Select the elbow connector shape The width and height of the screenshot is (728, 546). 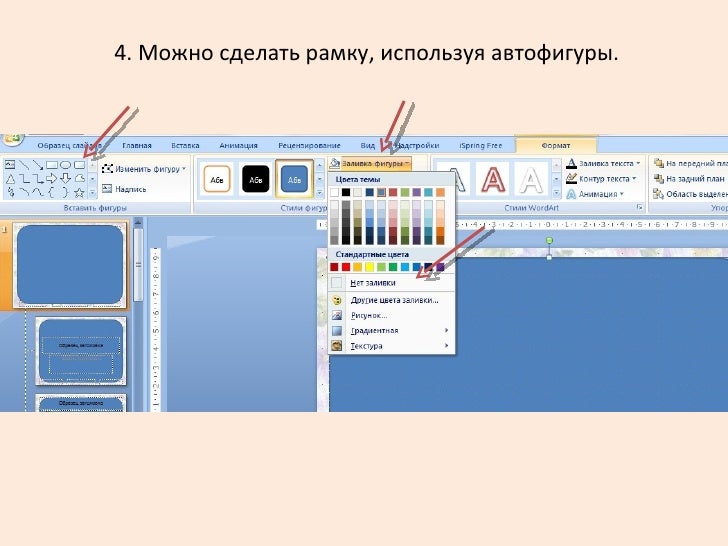click(24, 178)
